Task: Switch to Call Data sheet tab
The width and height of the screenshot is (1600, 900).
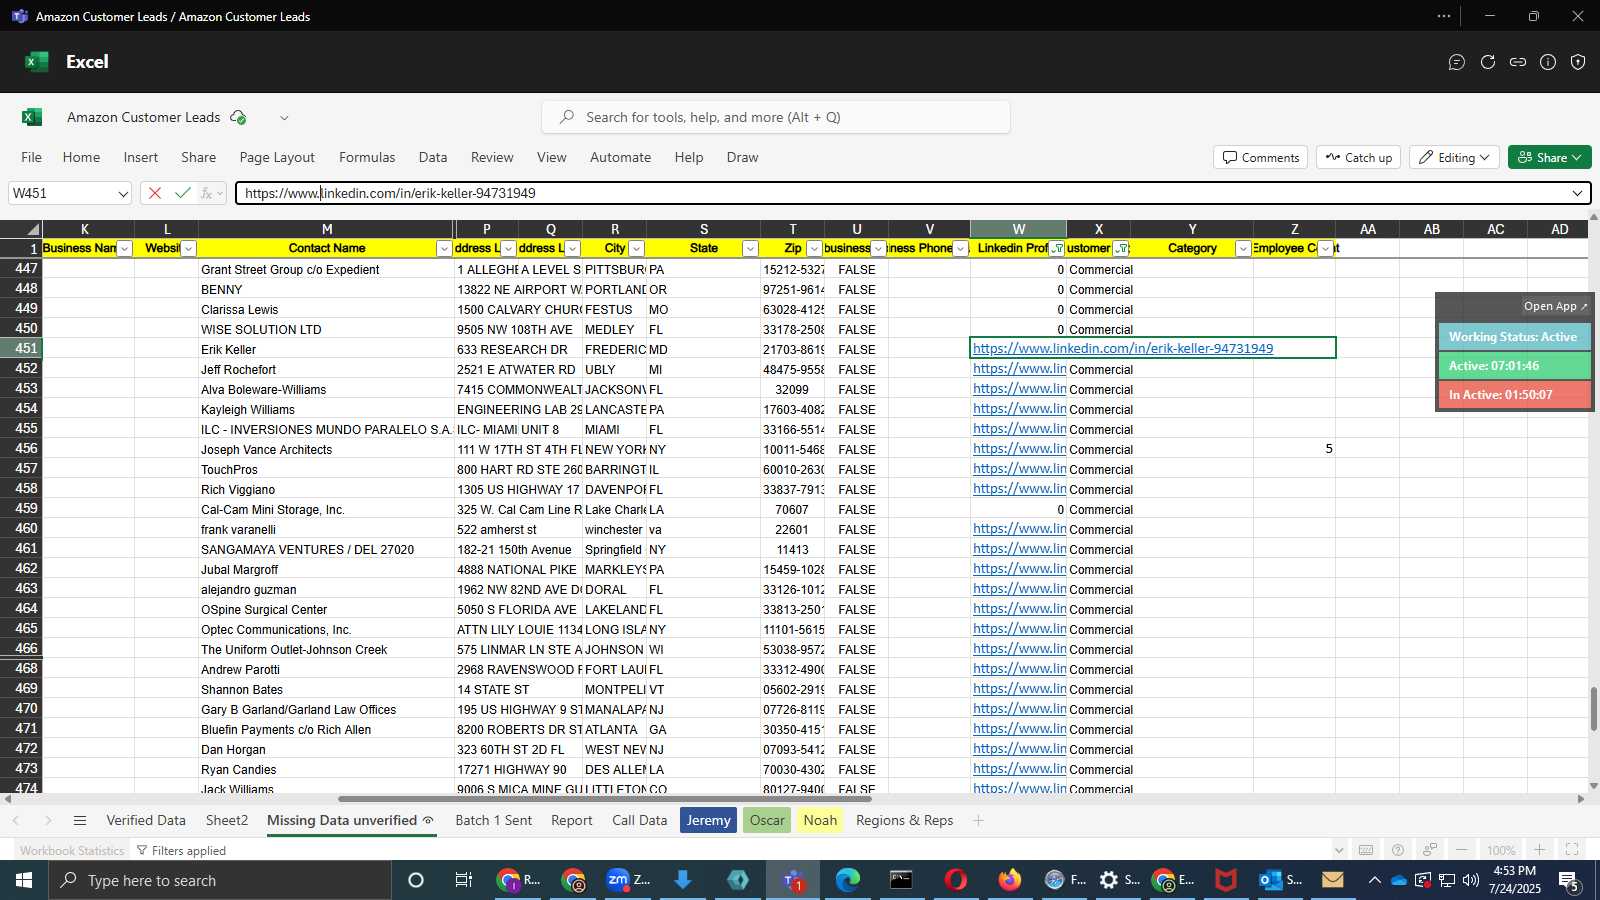Action: click(x=639, y=820)
